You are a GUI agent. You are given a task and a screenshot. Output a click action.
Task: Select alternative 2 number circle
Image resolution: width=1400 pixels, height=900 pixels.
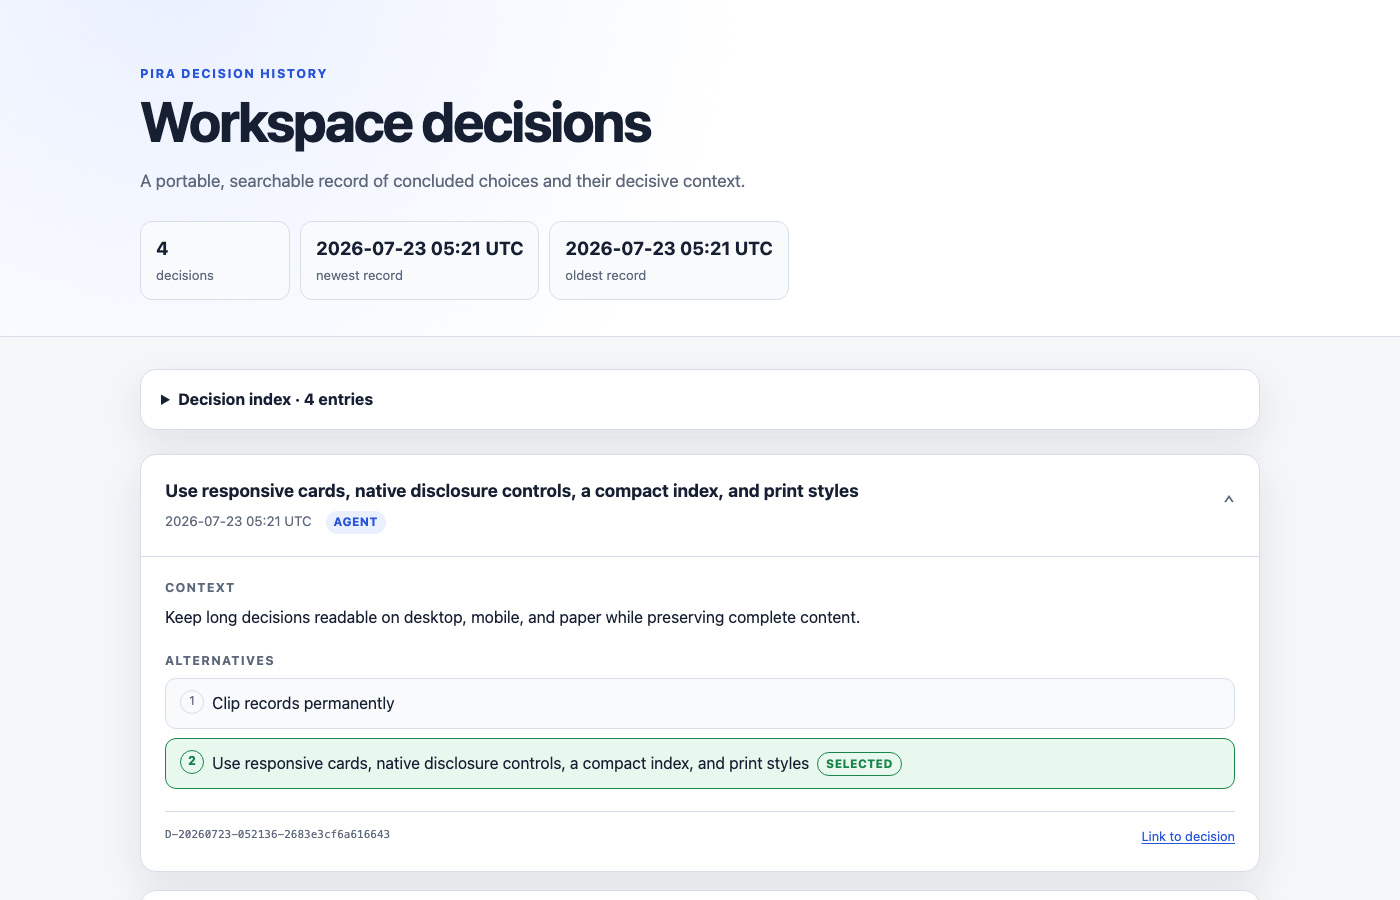192,762
